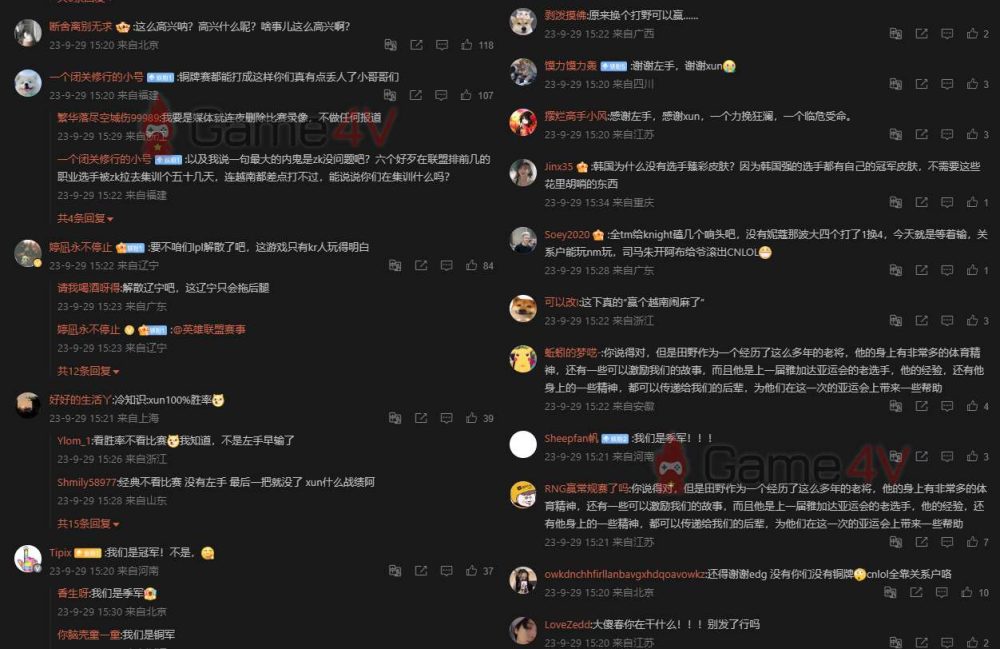Translate LoveZedd's comment
This screenshot has width=1000, height=649.
coord(895,642)
